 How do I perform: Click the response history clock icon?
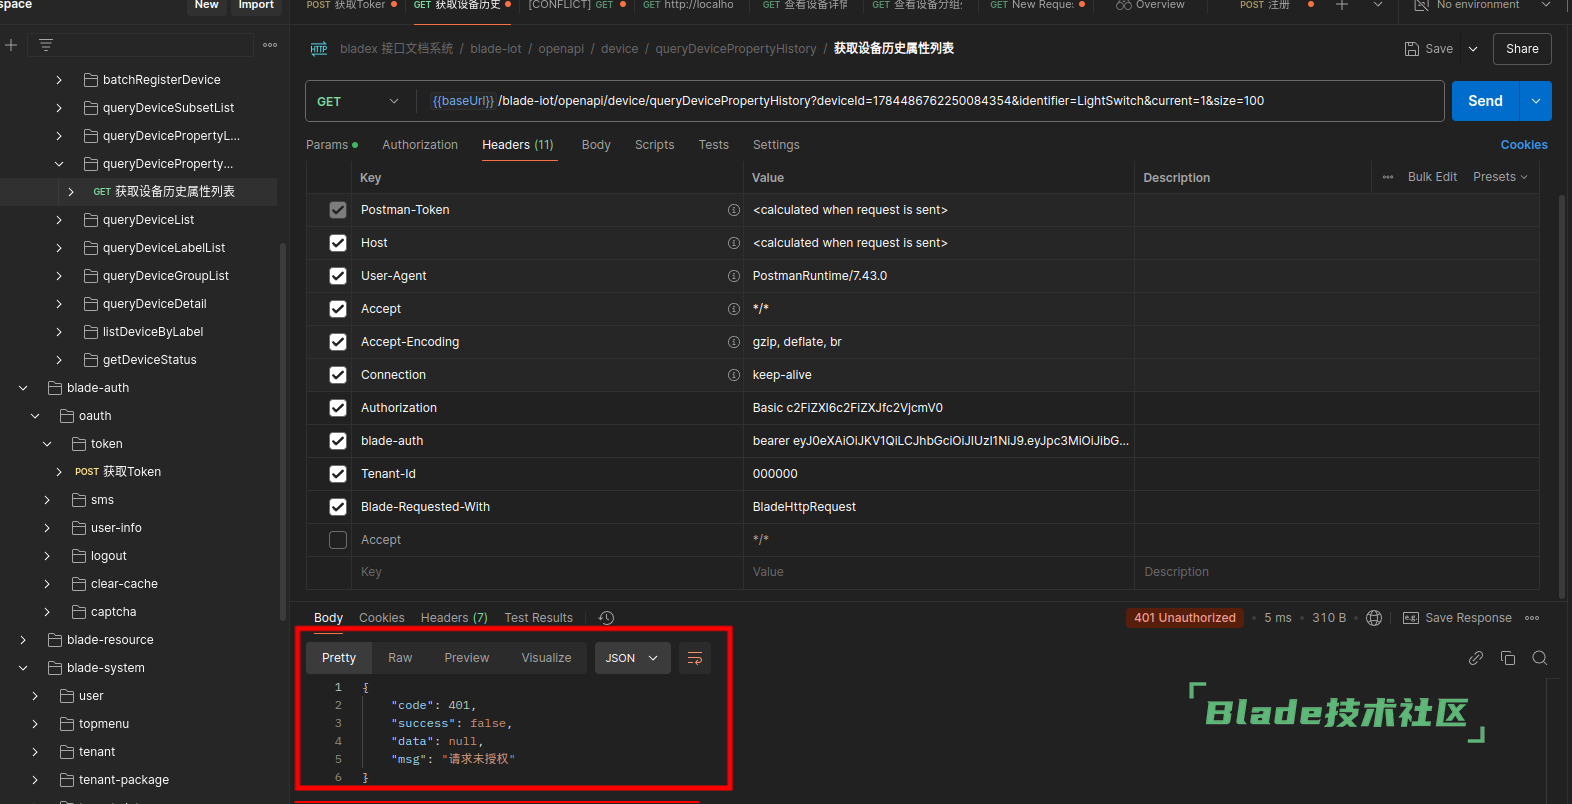coord(606,618)
